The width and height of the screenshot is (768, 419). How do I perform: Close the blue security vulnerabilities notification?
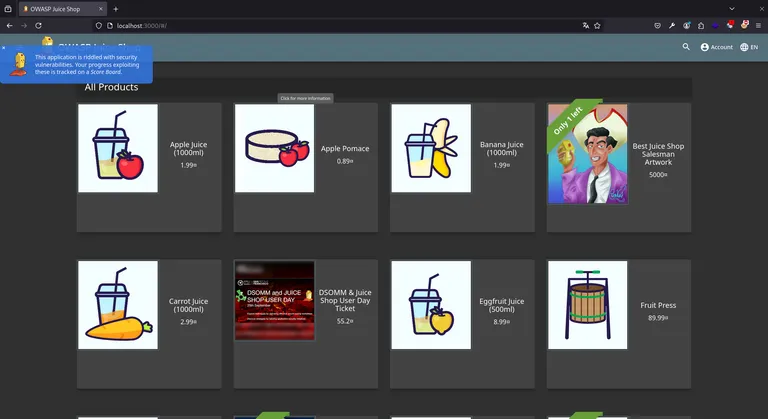(3, 48)
